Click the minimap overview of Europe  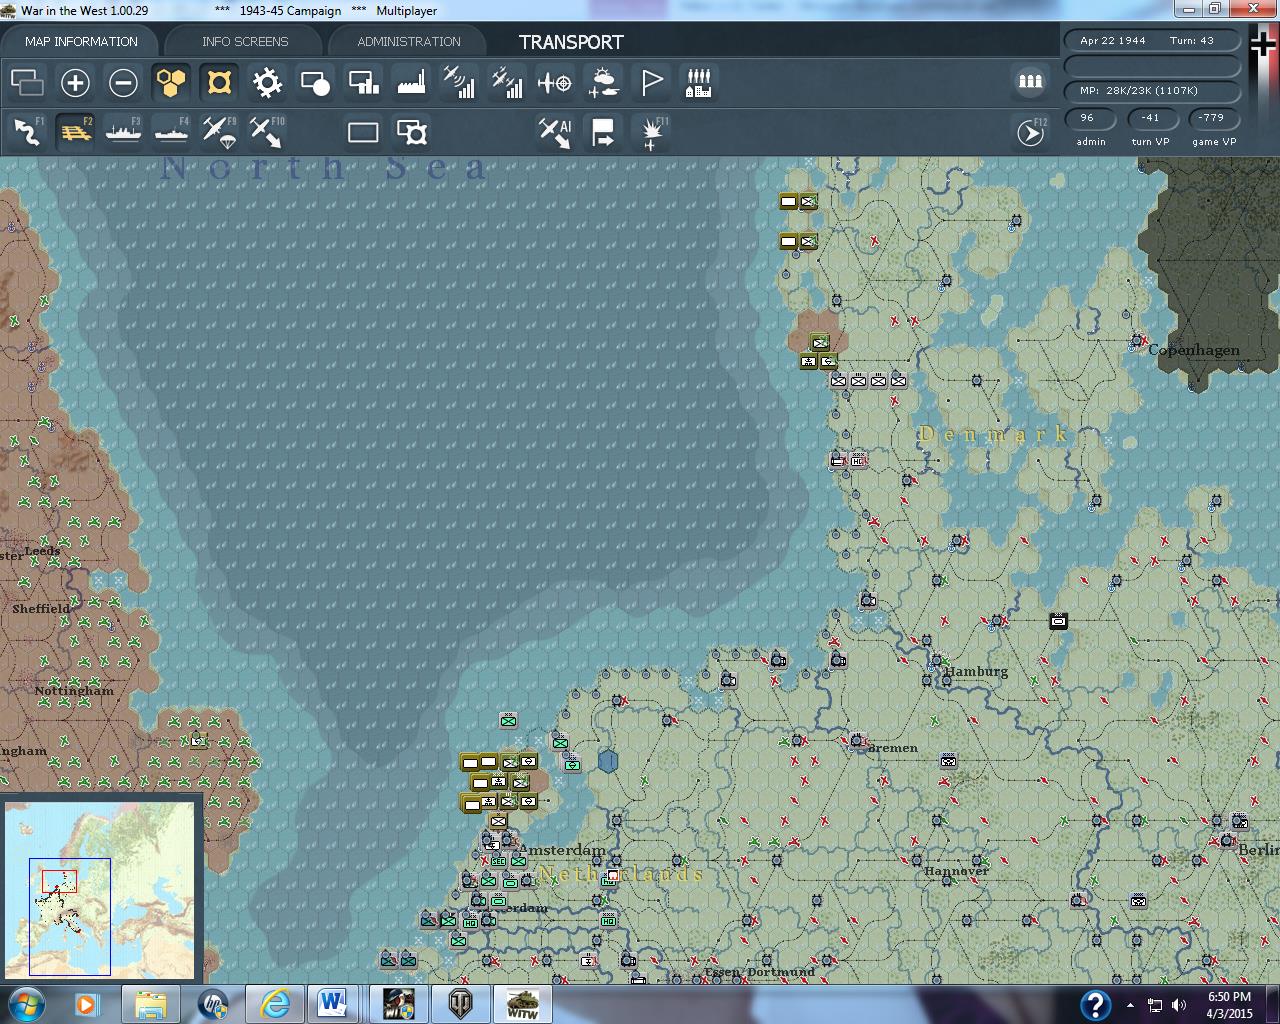[100, 890]
